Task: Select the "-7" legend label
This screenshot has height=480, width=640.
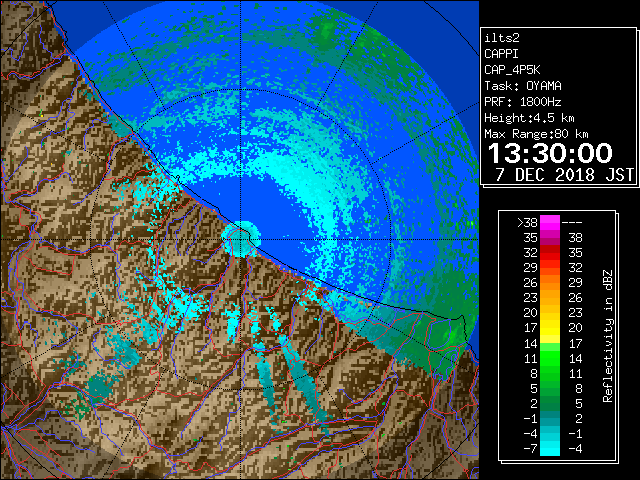Action: pyautogui.click(x=530, y=449)
